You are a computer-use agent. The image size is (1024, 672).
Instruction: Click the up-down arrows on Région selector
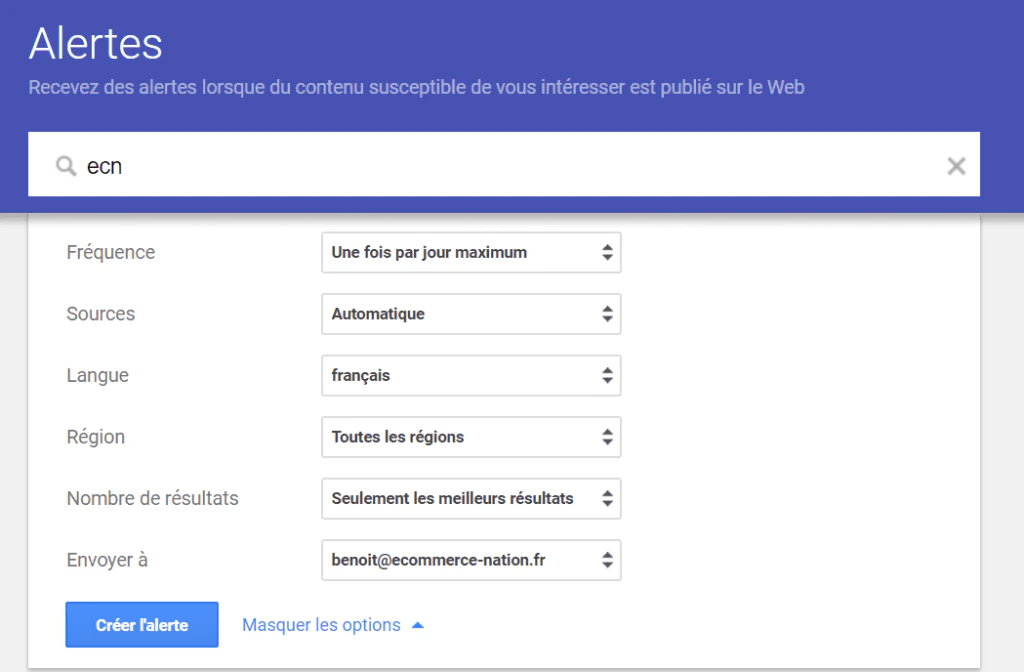pyautogui.click(x=607, y=436)
